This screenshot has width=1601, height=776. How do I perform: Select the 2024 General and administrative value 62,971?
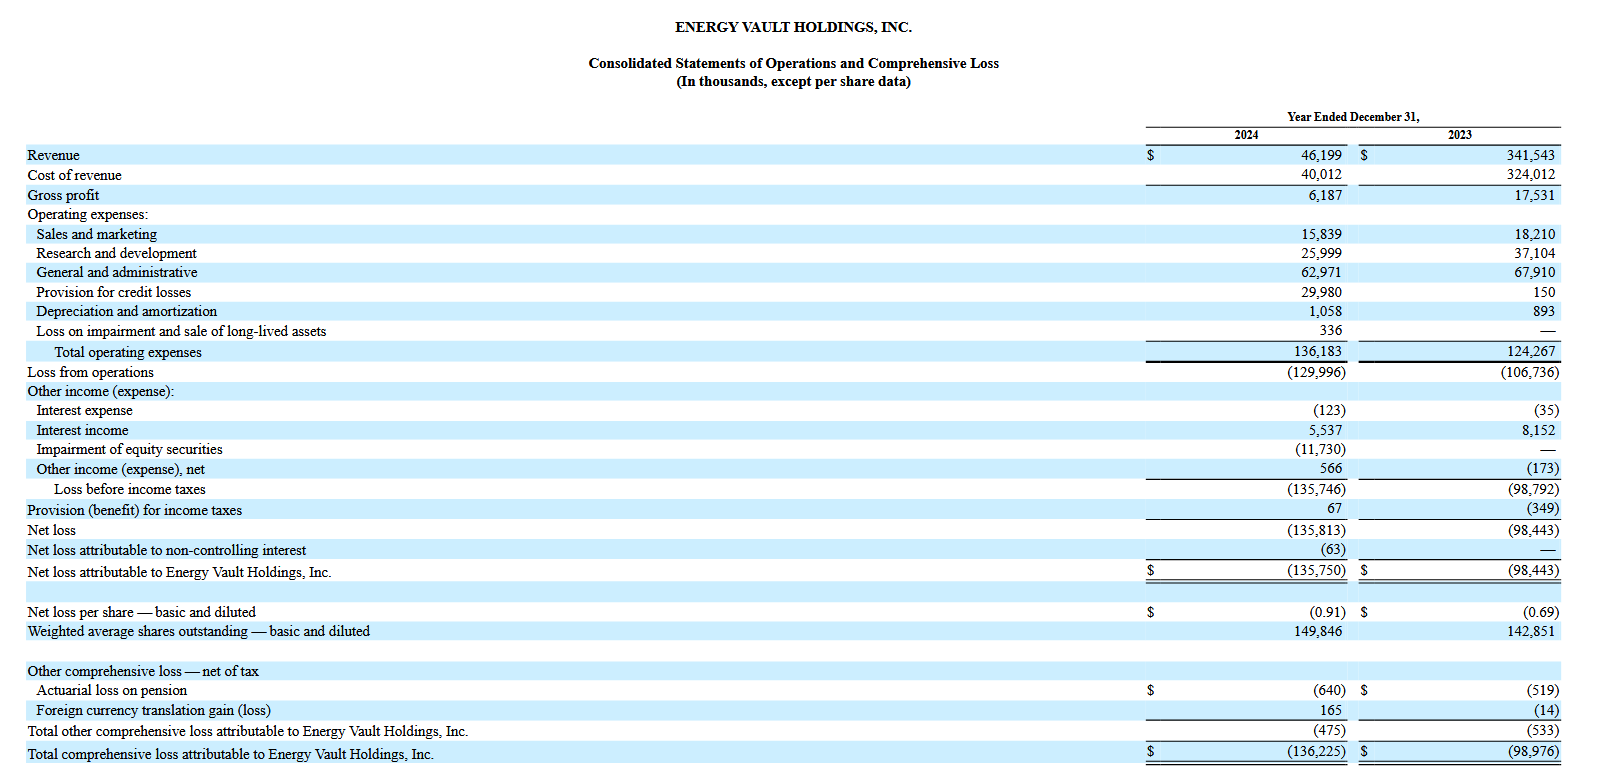pos(1321,272)
